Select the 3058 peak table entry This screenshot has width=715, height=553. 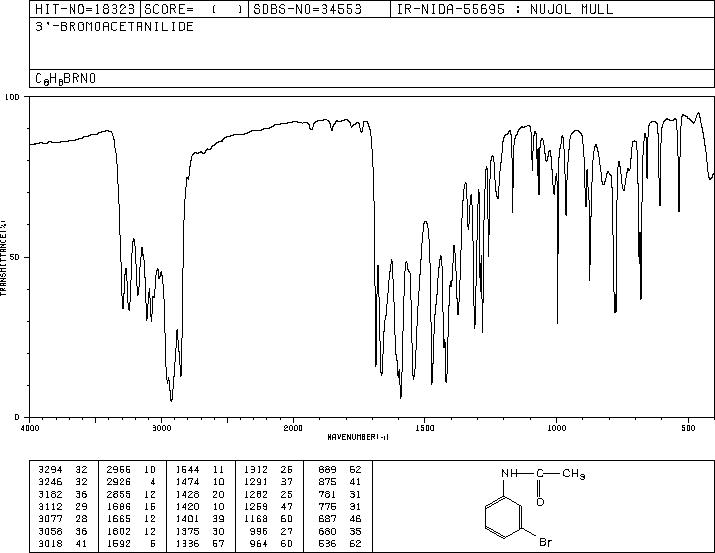tap(63, 532)
